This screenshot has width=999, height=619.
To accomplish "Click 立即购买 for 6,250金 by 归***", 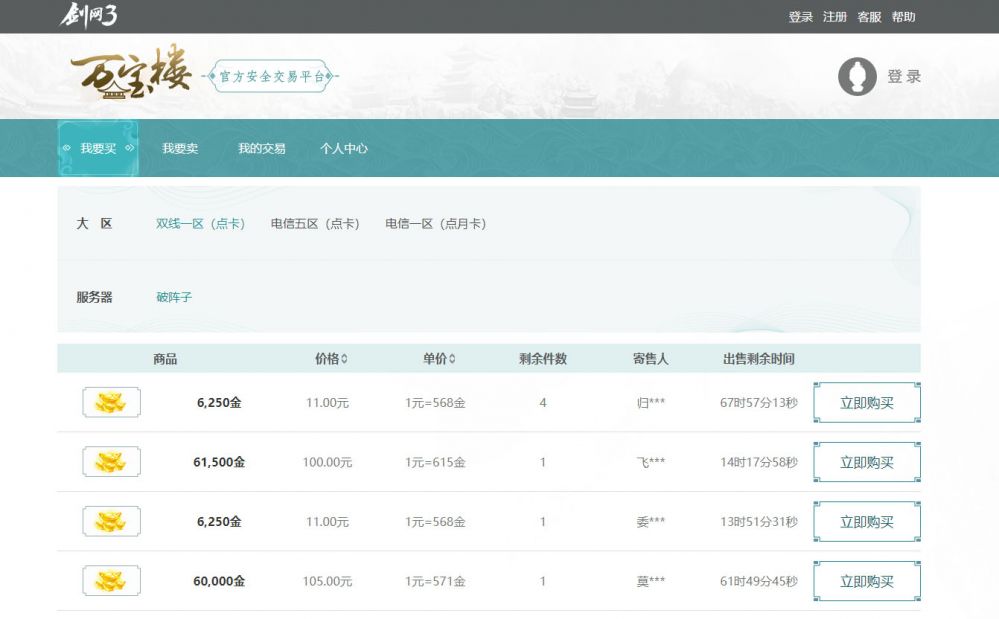I will click(x=867, y=402).
